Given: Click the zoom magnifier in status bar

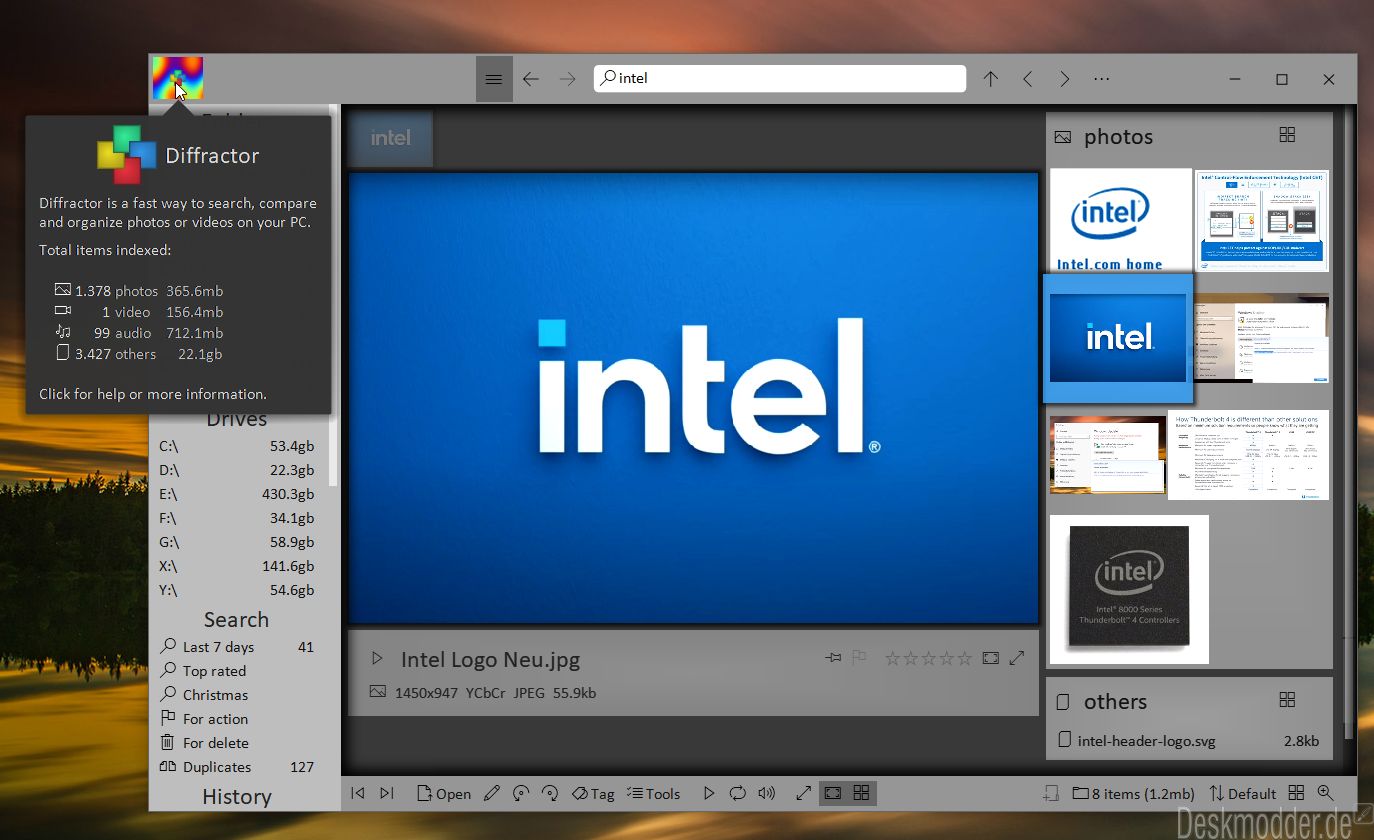Looking at the screenshot, I should 1325,792.
